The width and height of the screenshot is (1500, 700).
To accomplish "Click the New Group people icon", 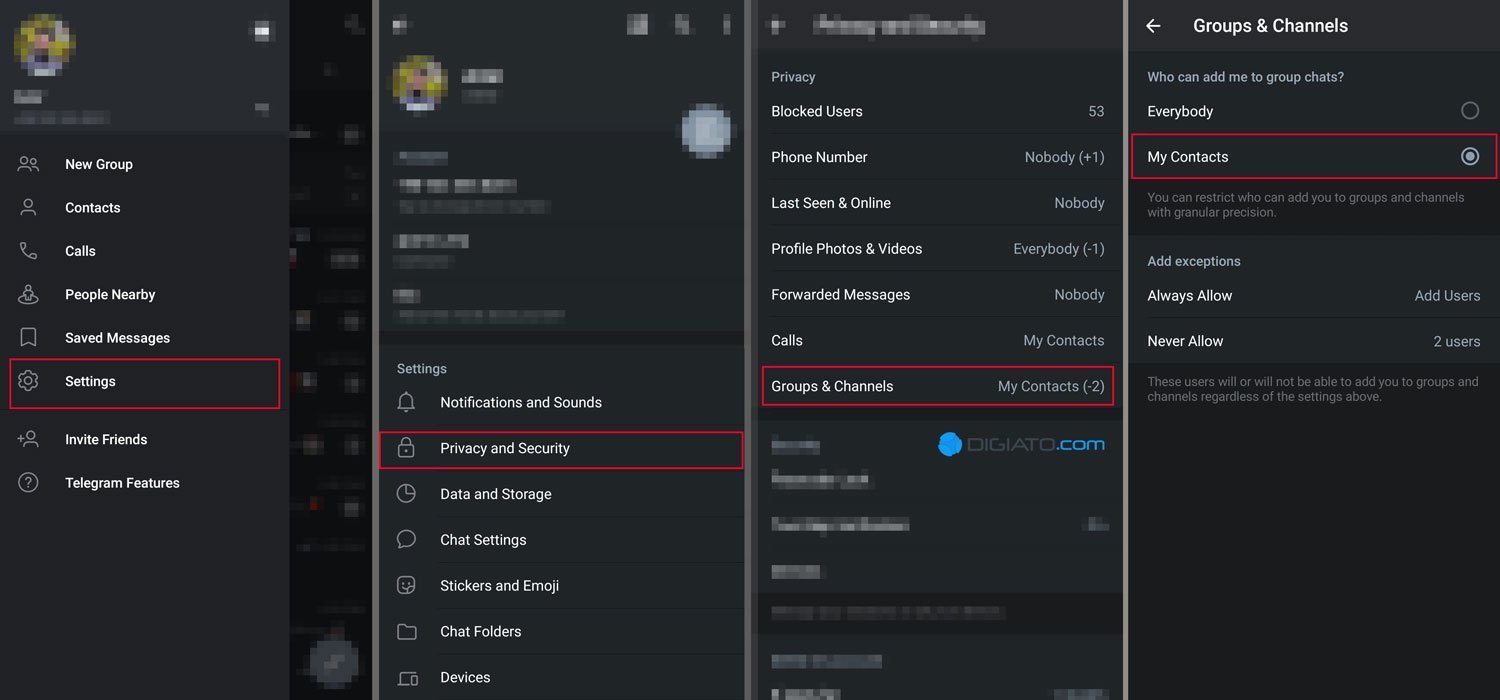I will pos(28,164).
